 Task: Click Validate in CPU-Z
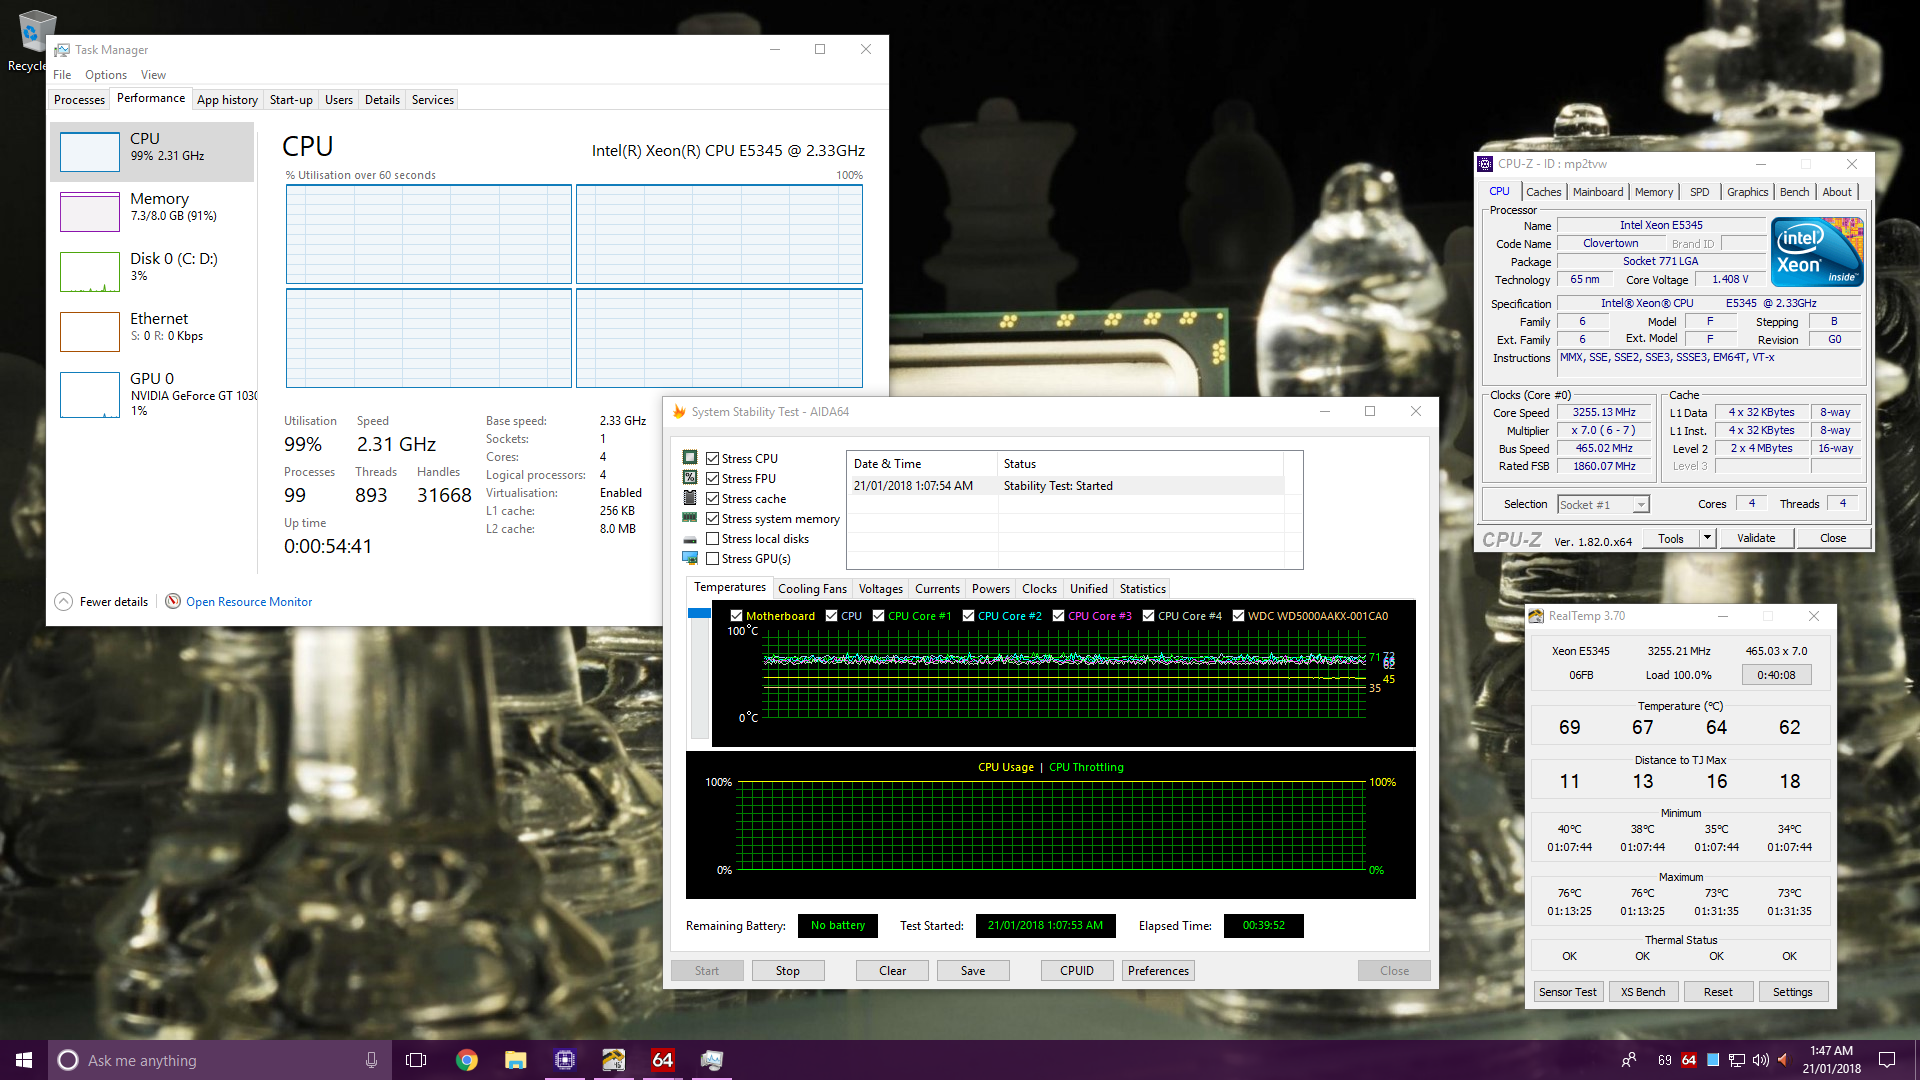[x=1756, y=538]
